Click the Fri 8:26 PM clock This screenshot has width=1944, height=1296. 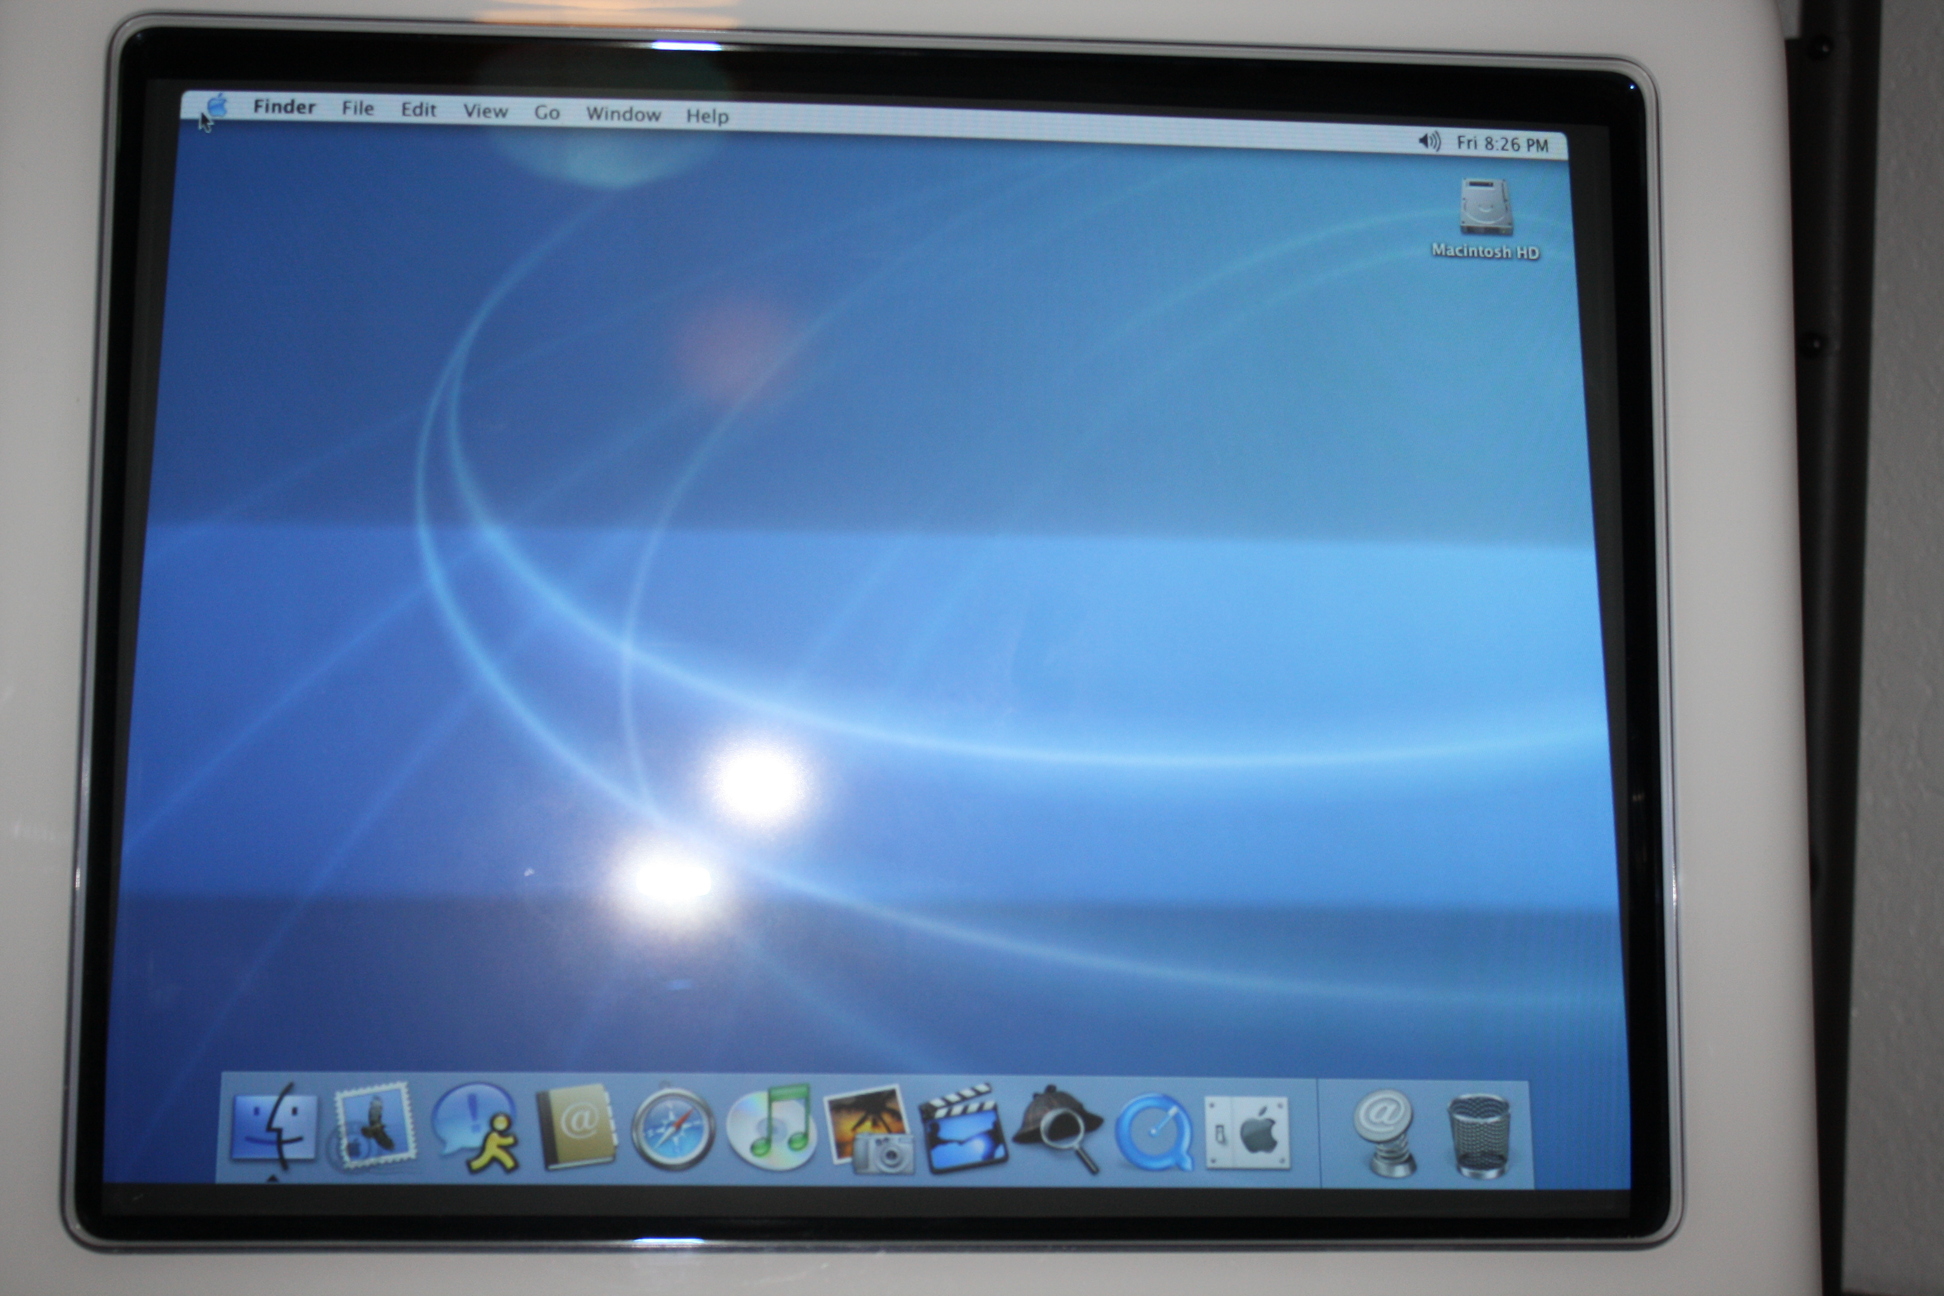coord(1501,144)
